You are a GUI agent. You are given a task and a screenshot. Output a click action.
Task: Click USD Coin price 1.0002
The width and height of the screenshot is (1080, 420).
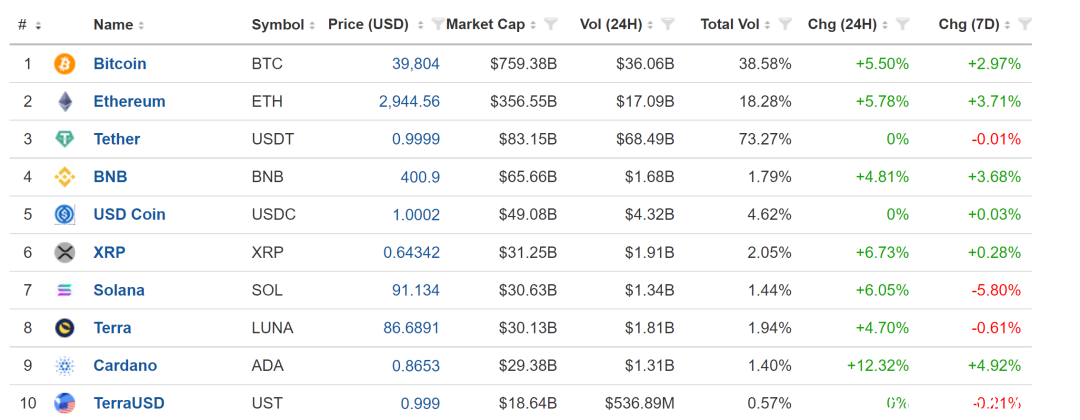point(416,215)
